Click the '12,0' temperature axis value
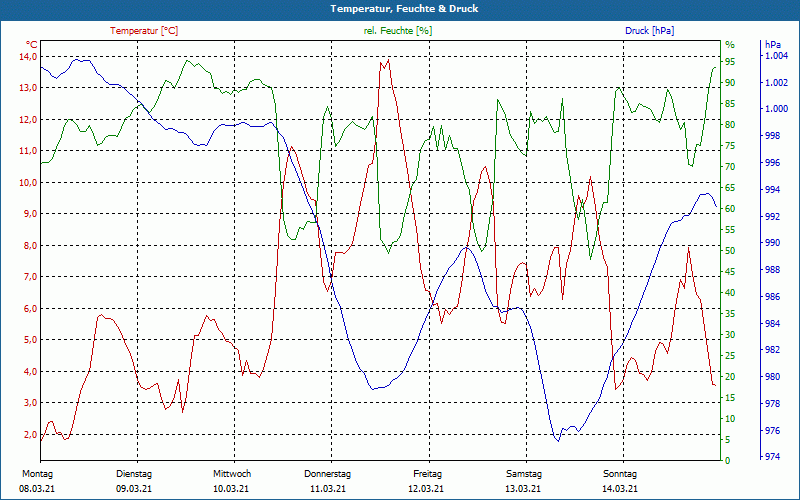The image size is (800, 500). click(28, 119)
